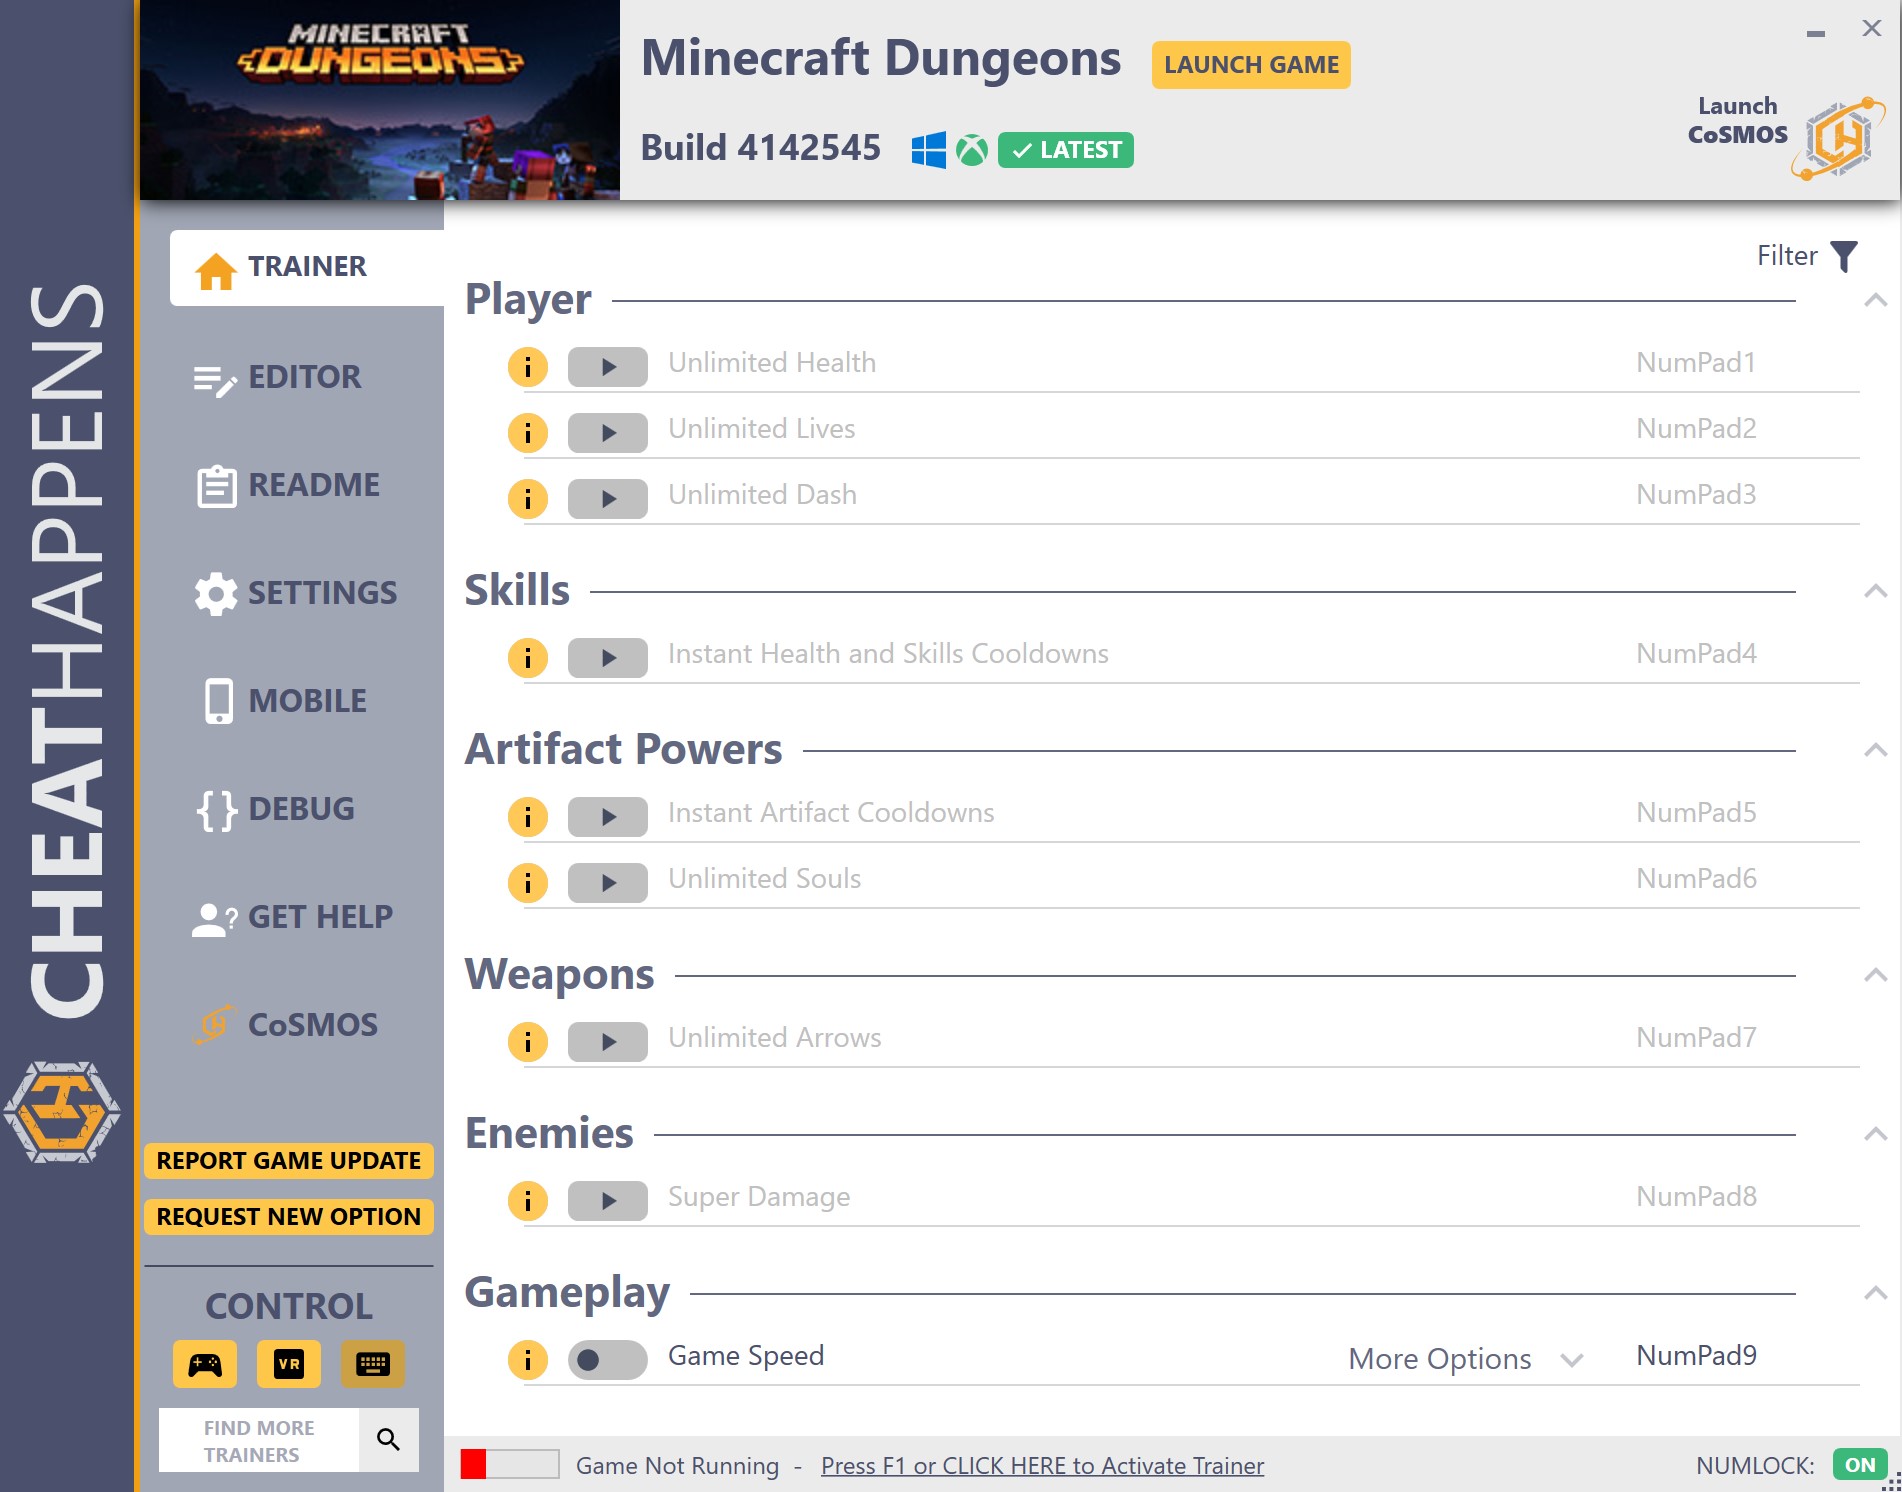The width and height of the screenshot is (1902, 1492).
Task: Open info for Unlimited Lives
Action: click(528, 433)
